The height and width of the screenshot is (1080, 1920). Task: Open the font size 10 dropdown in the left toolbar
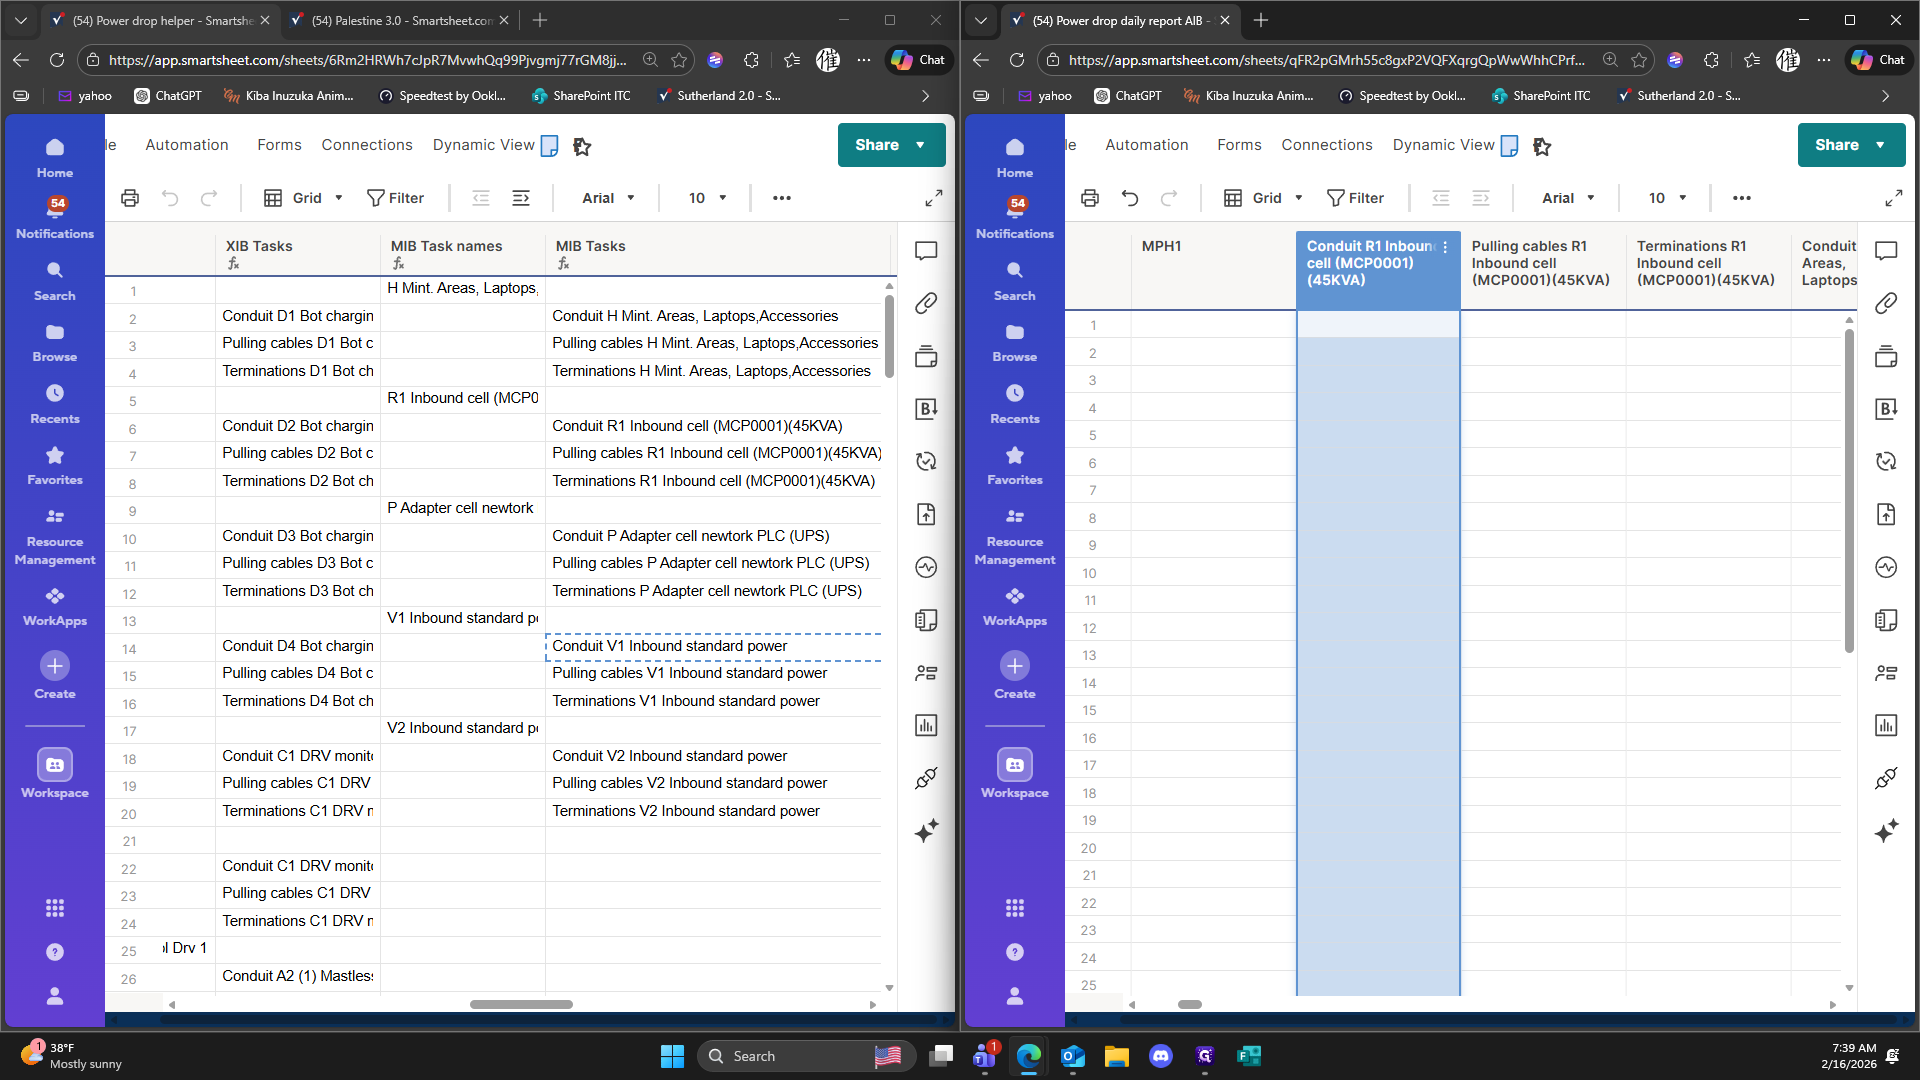(x=707, y=198)
